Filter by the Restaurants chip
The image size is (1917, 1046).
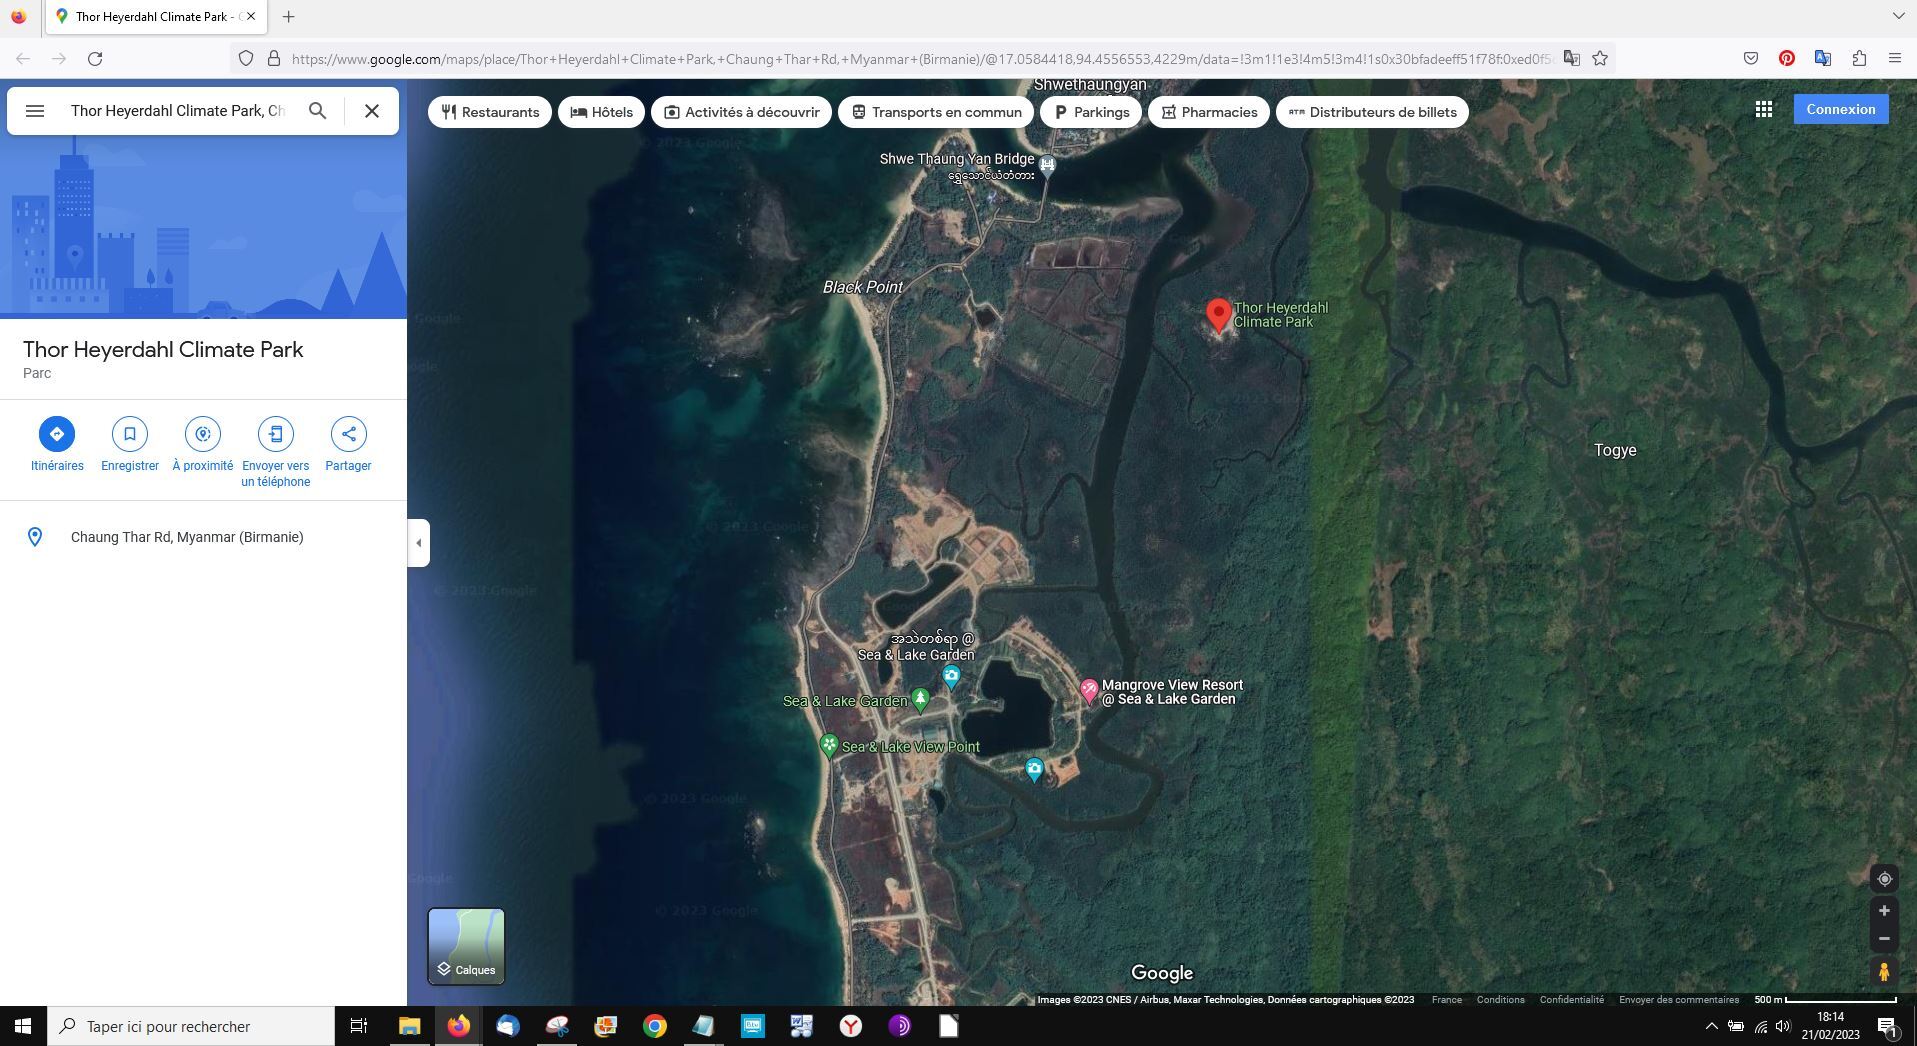(490, 112)
